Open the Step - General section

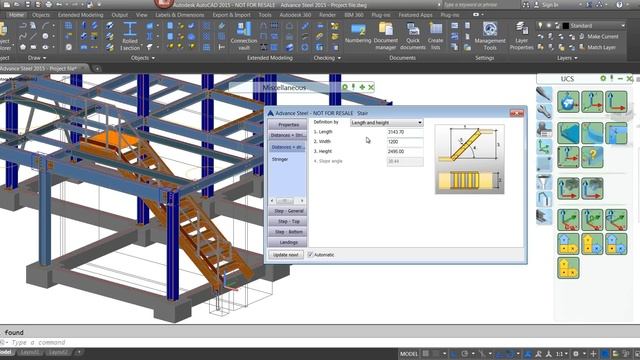(x=288, y=211)
